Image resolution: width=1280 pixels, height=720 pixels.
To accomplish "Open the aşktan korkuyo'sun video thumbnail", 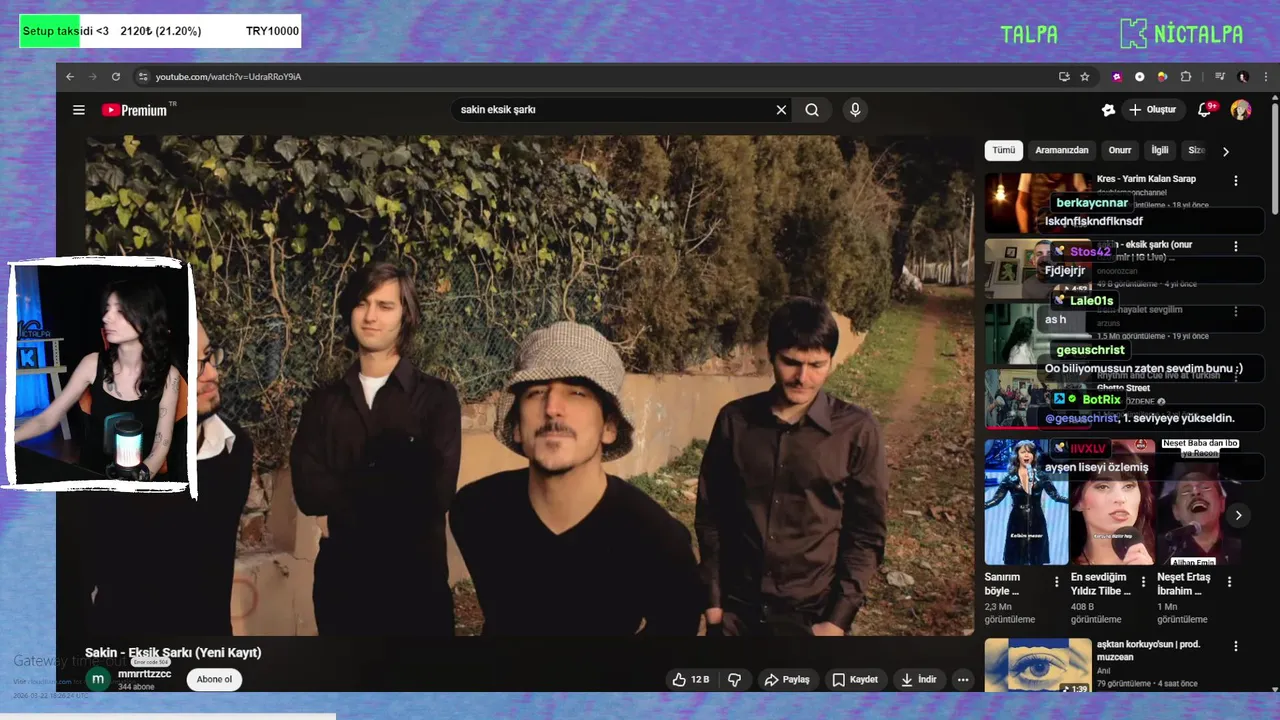I will click(x=1038, y=665).
